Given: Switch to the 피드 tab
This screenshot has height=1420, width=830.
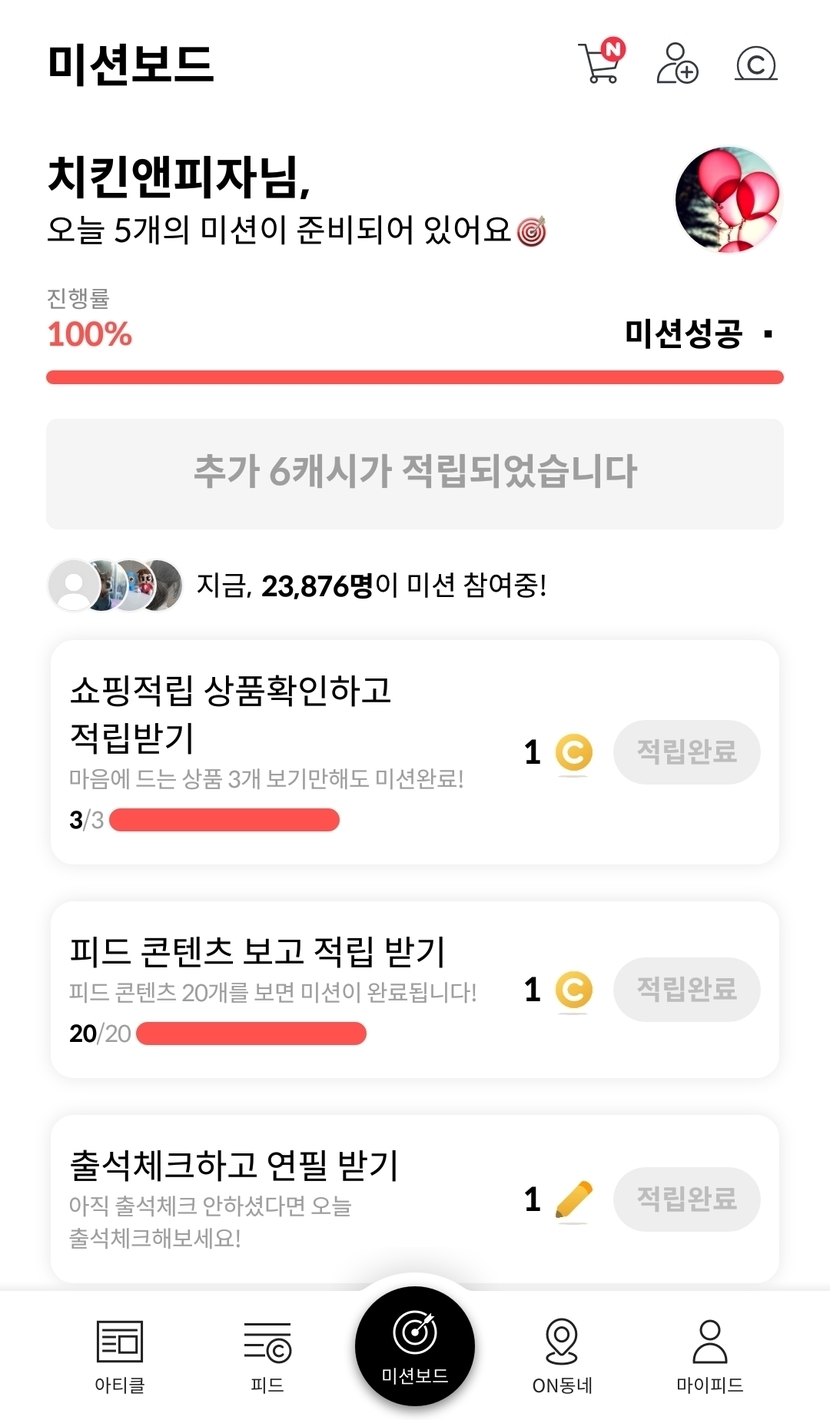Looking at the screenshot, I should [x=267, y=1355].
